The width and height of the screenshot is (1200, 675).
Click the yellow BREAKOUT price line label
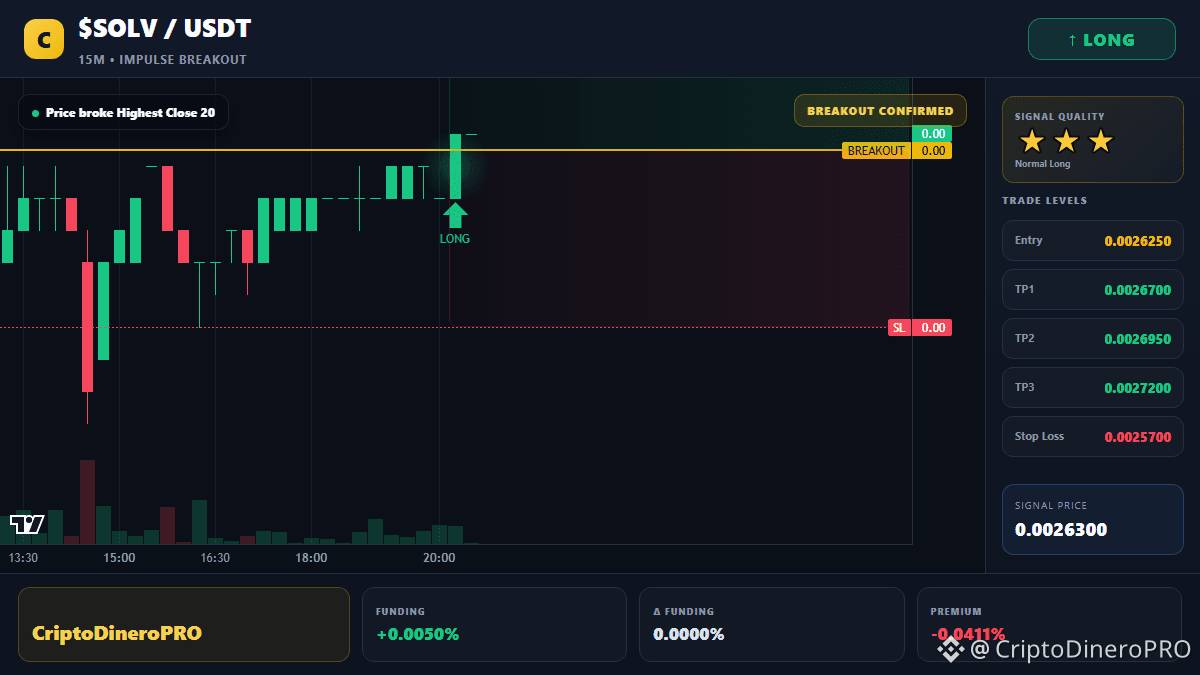[876, 151]
